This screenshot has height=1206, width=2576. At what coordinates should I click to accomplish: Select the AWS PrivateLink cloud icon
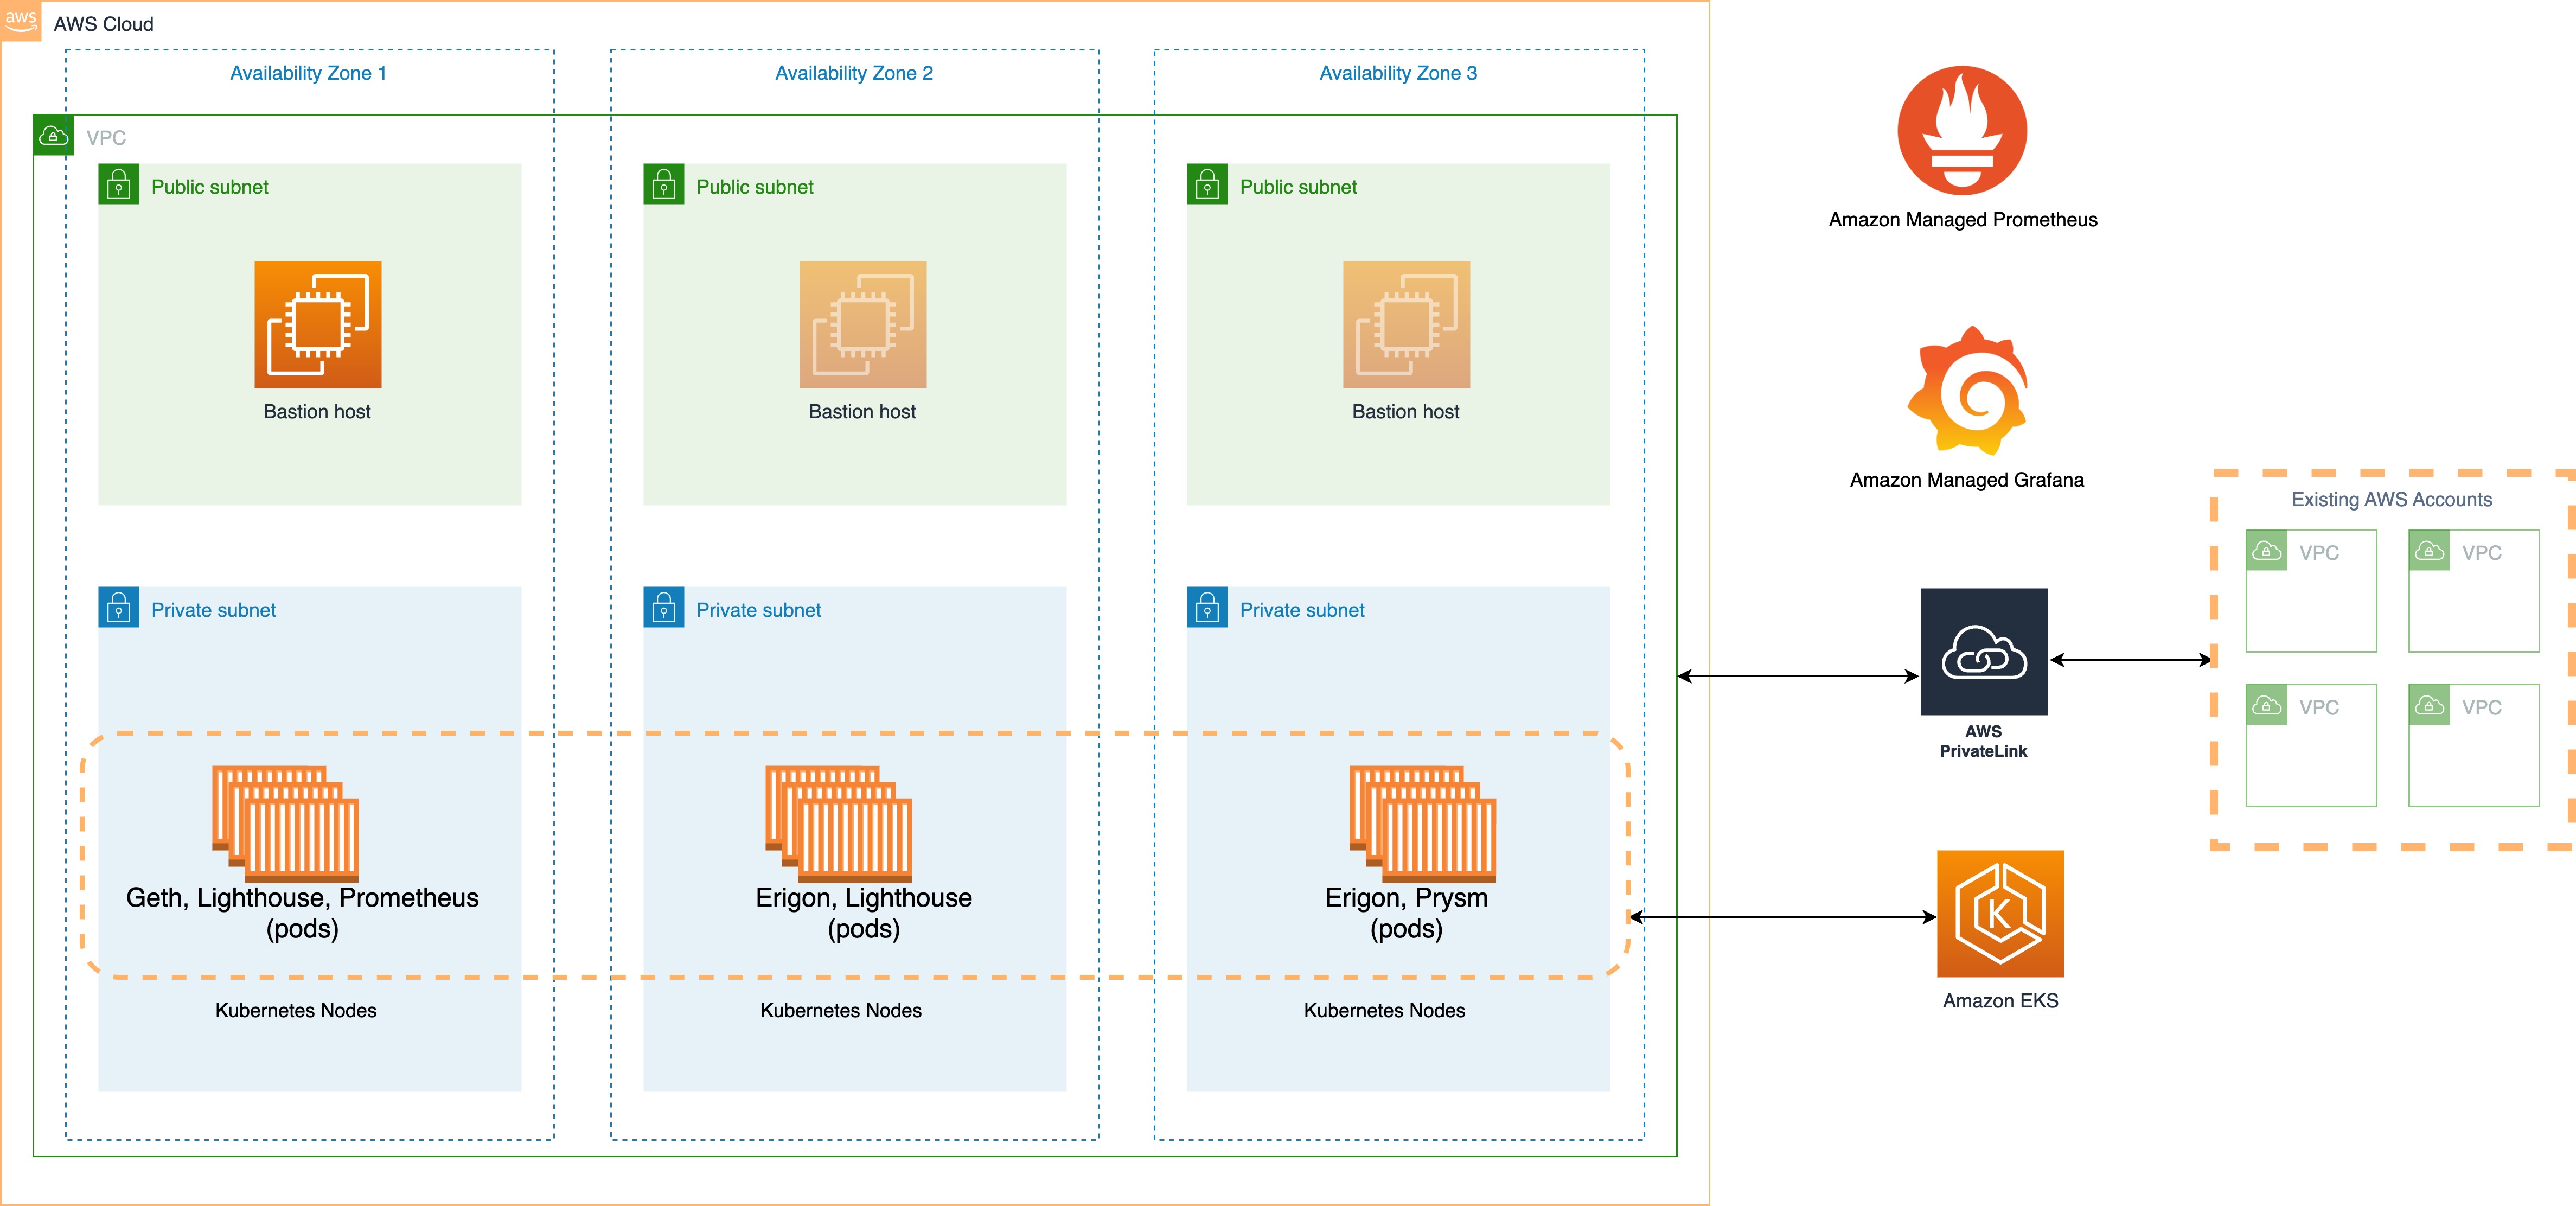(x=1984, y=652)
